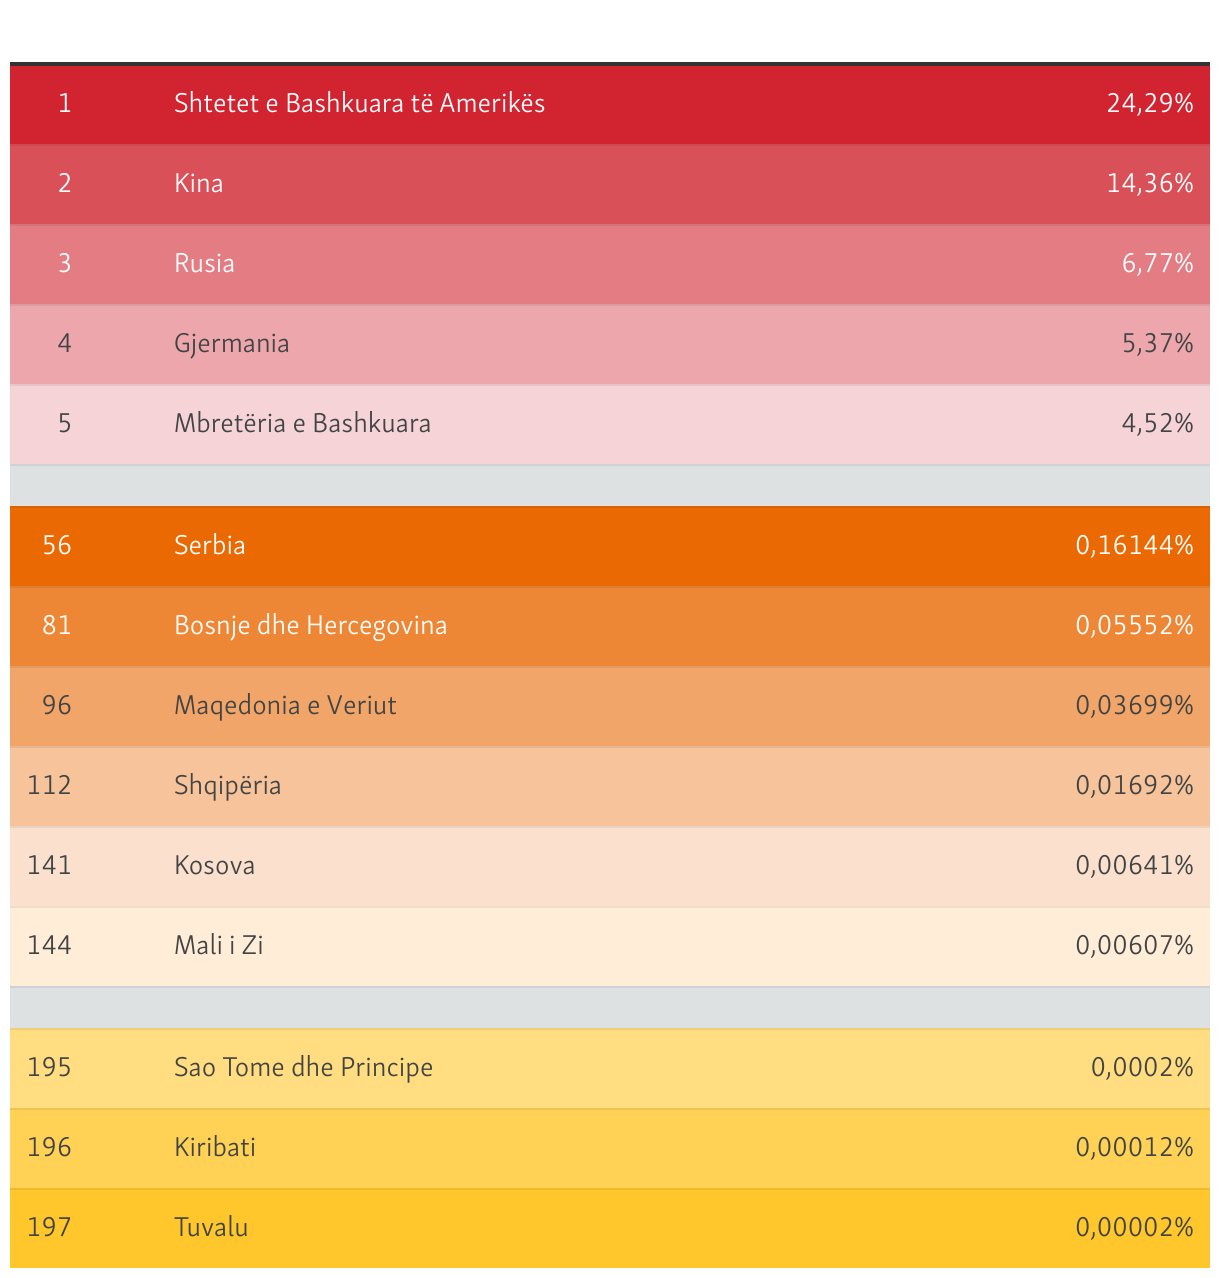Click the Kiribati country name
1220x1278 pixels.
(214, 1147)
